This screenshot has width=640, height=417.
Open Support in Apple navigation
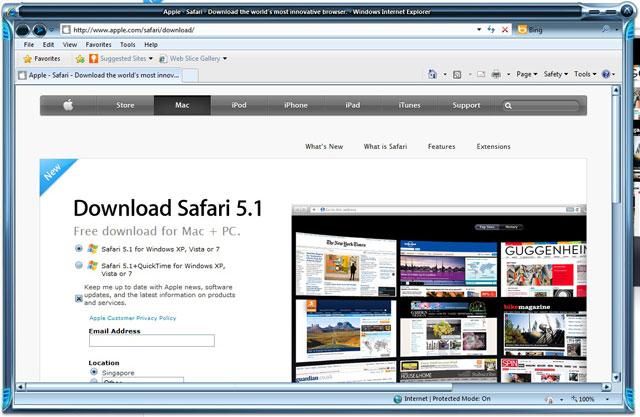[466, 105]
